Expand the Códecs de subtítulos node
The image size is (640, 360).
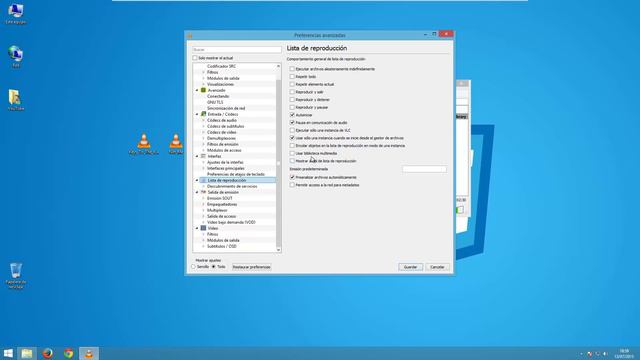pyautogui.click(x=203, y=127)
